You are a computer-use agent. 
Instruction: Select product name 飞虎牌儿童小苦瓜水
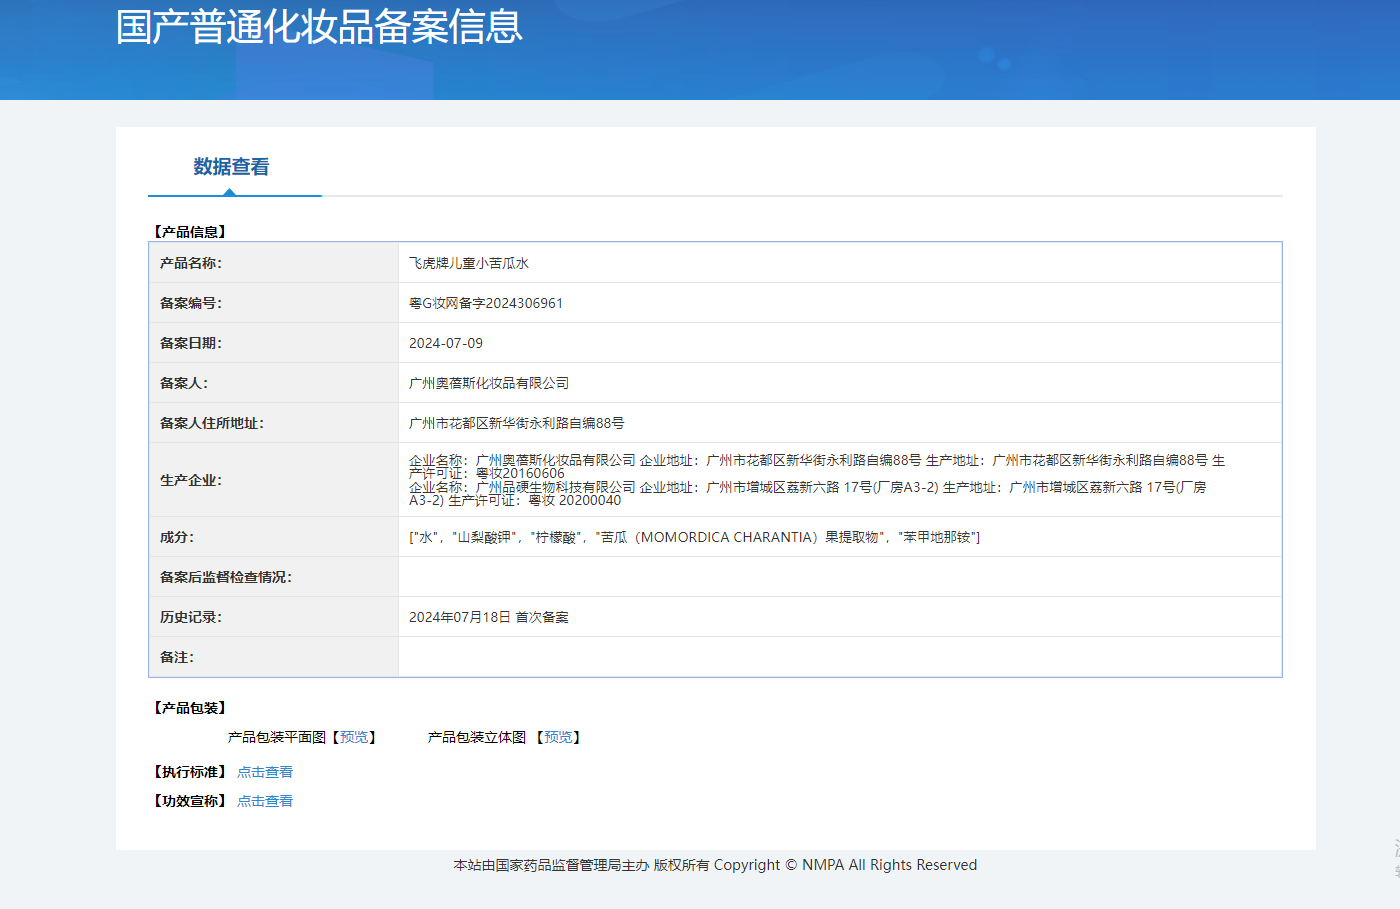pyautogui.click(x=469, y=263)
